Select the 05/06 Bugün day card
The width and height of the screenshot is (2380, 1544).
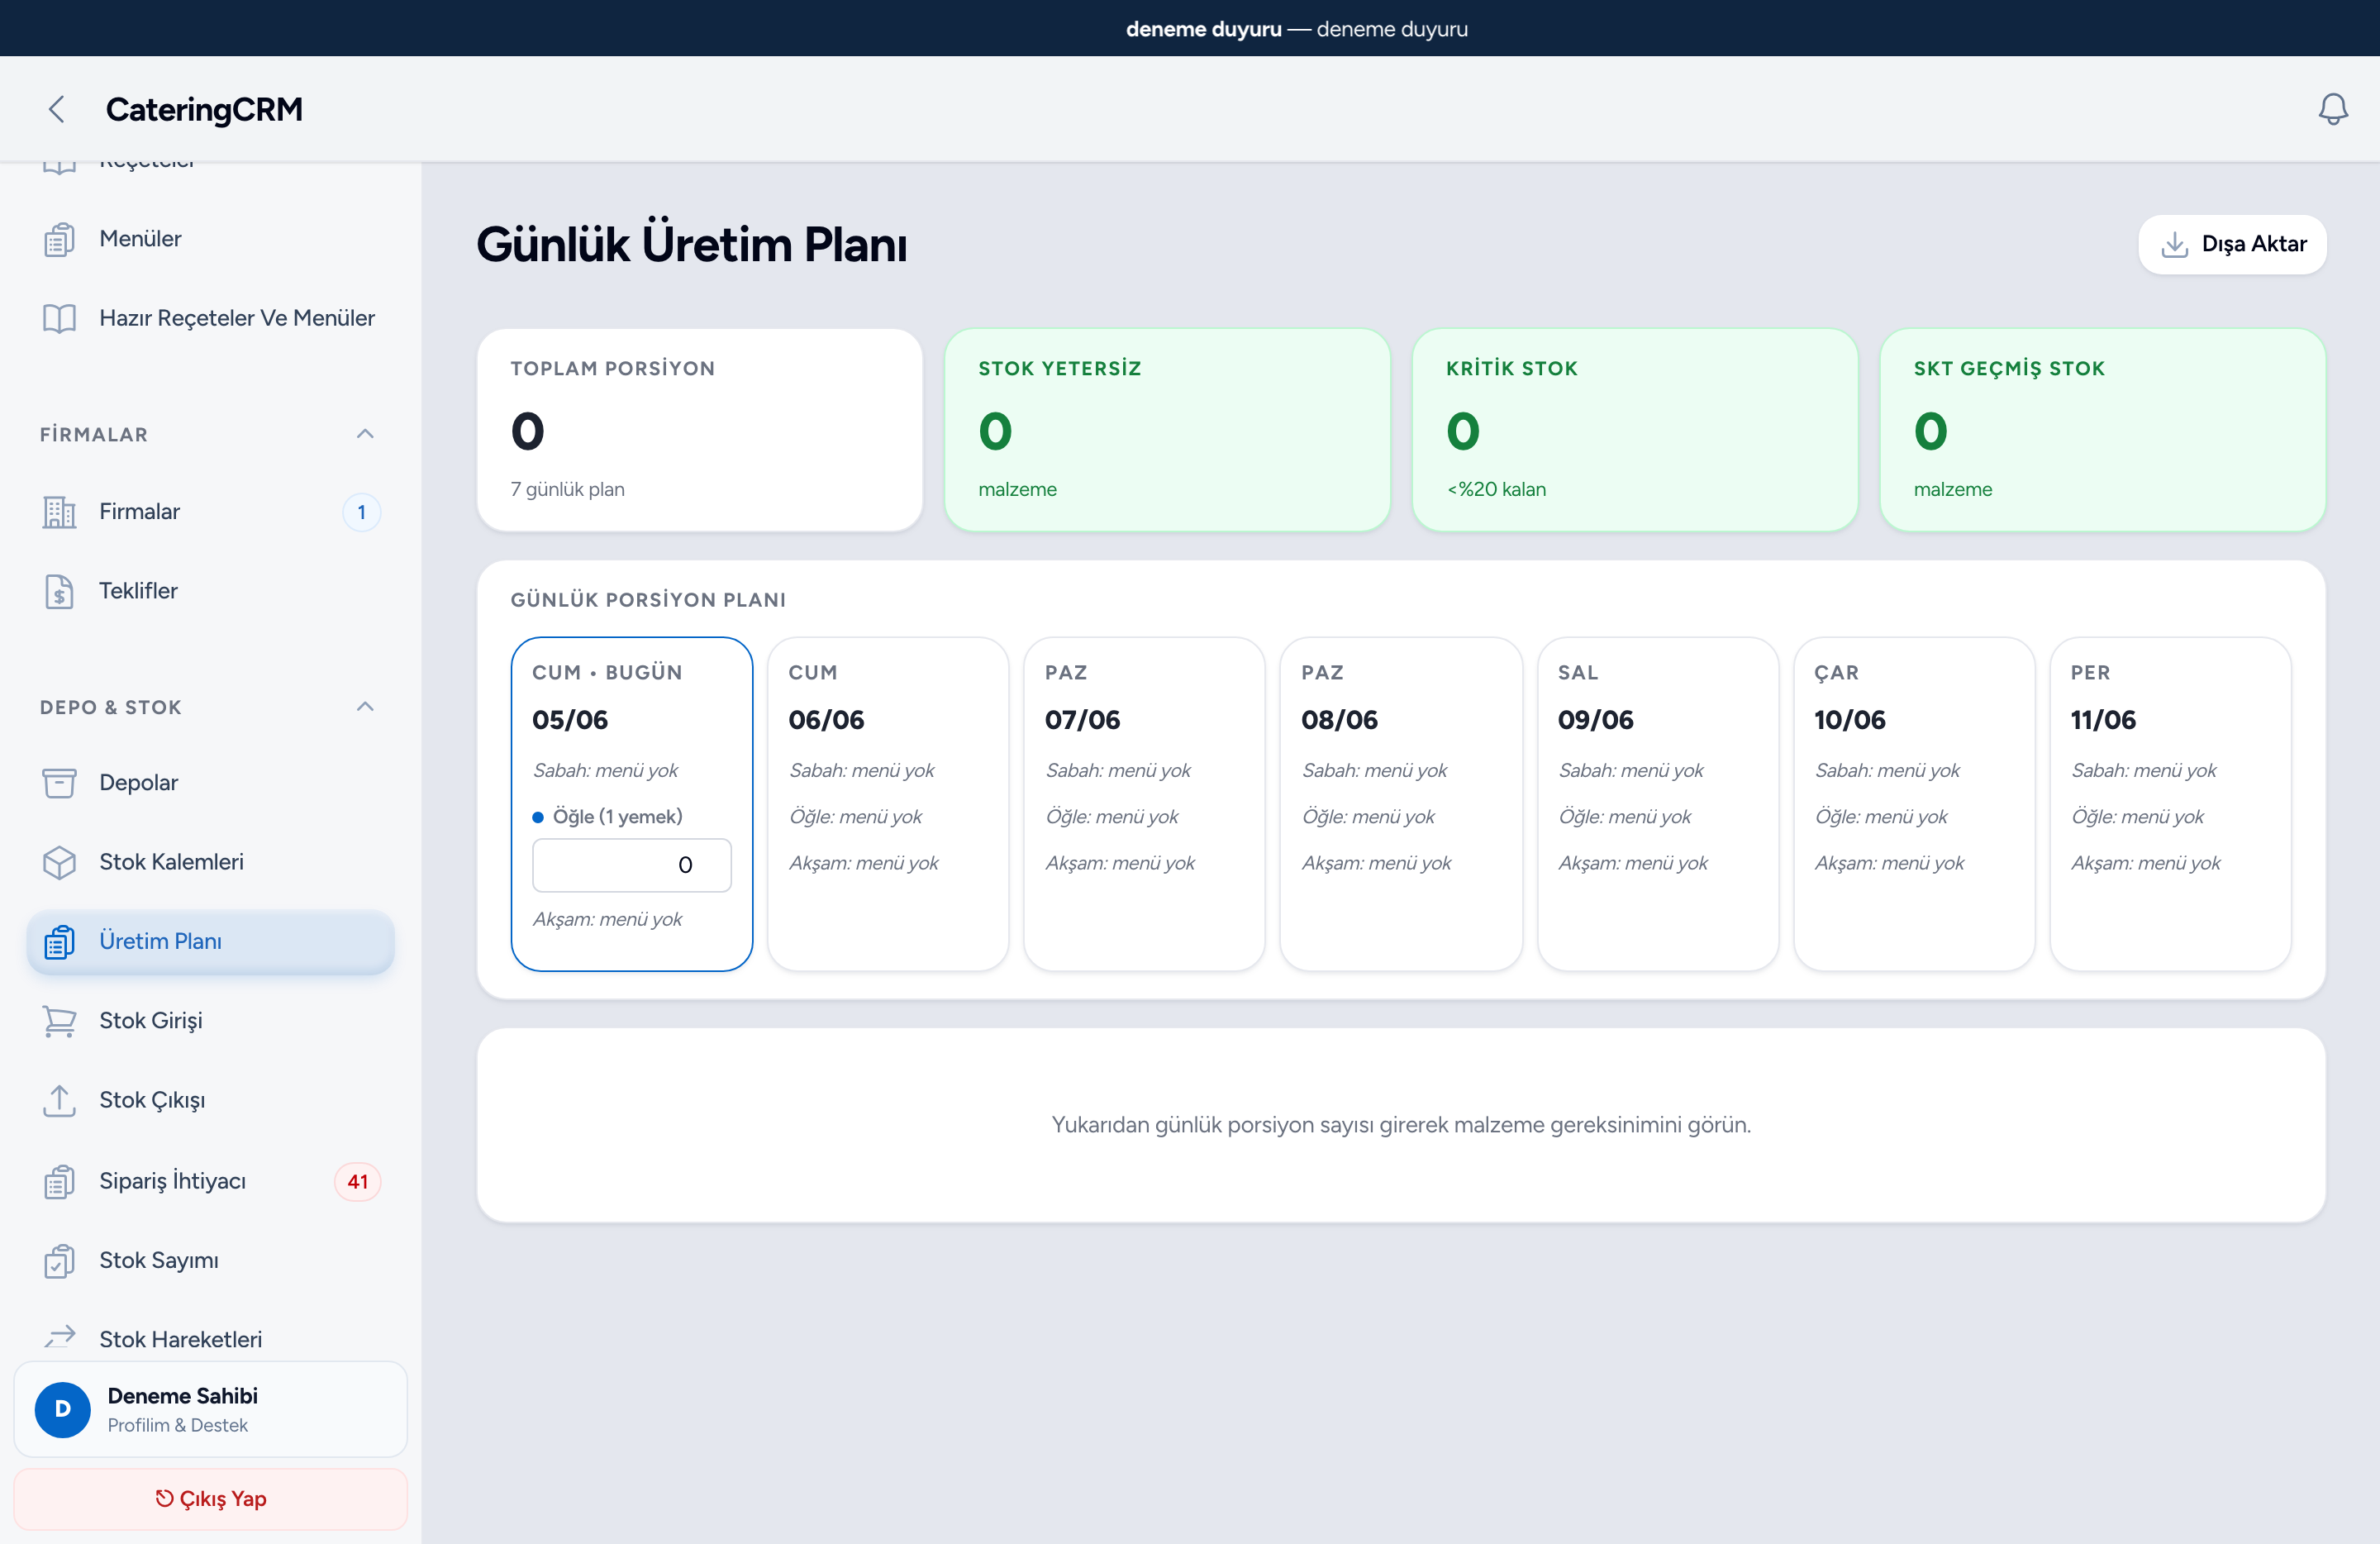click(x=632, y=804)
